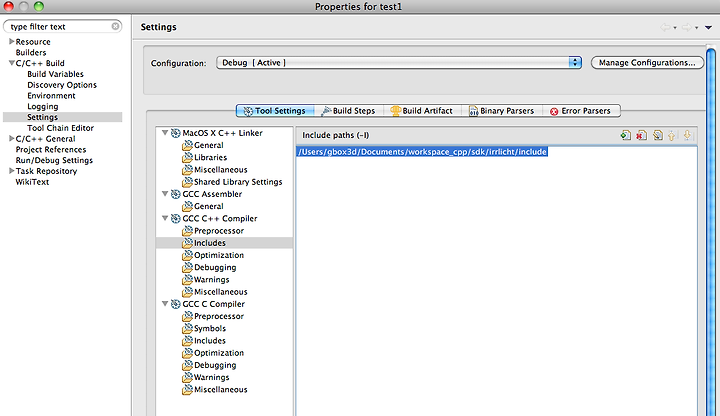Open General under MacOS X C++ Linker

coord(208,145)
